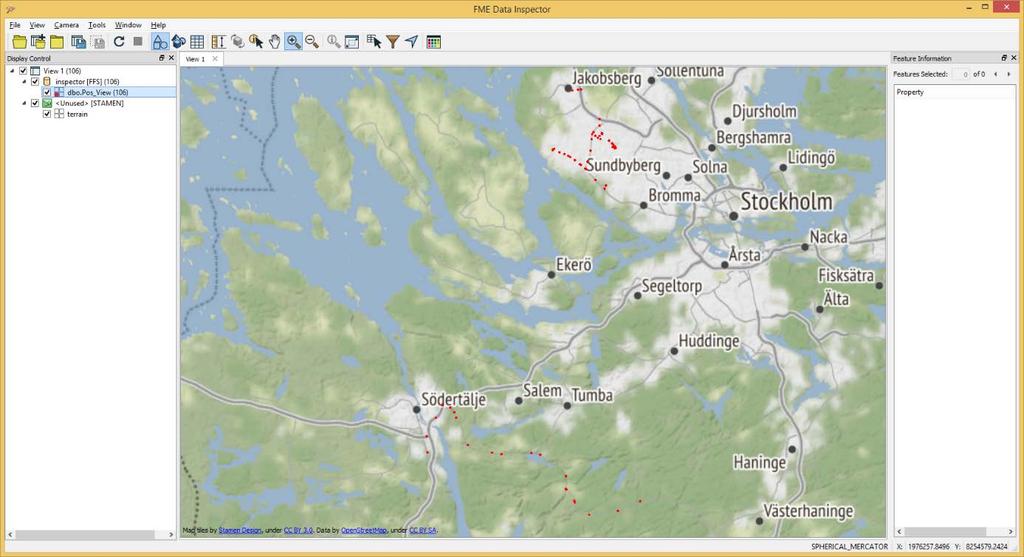Screen dimensions: 1024x557
Task: Open the Stamen Design attribution link
Action: [240, 530]
